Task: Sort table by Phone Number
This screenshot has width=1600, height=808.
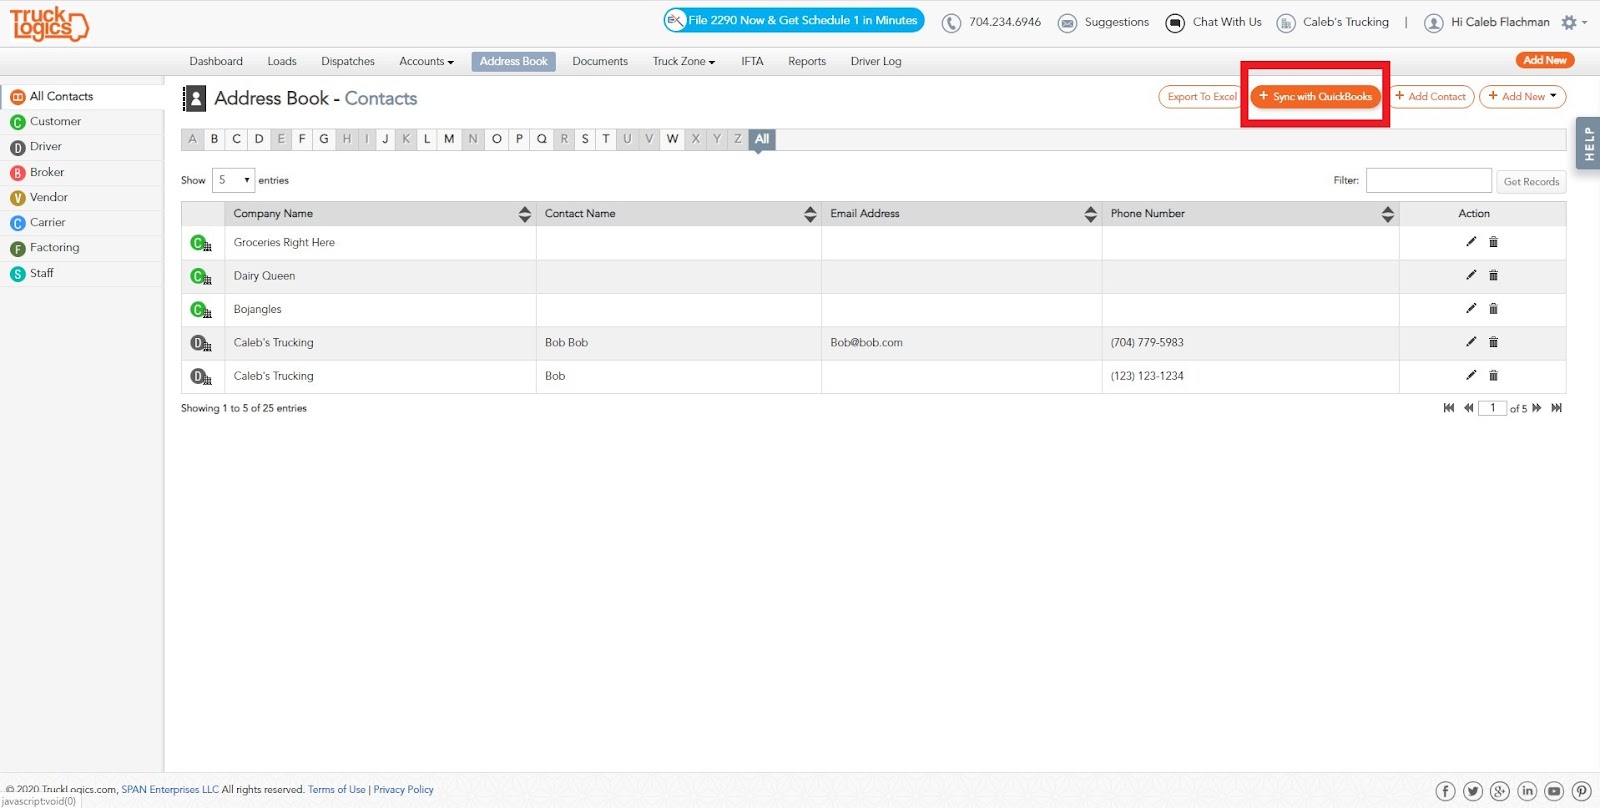Action: (x=1387, y=214)
